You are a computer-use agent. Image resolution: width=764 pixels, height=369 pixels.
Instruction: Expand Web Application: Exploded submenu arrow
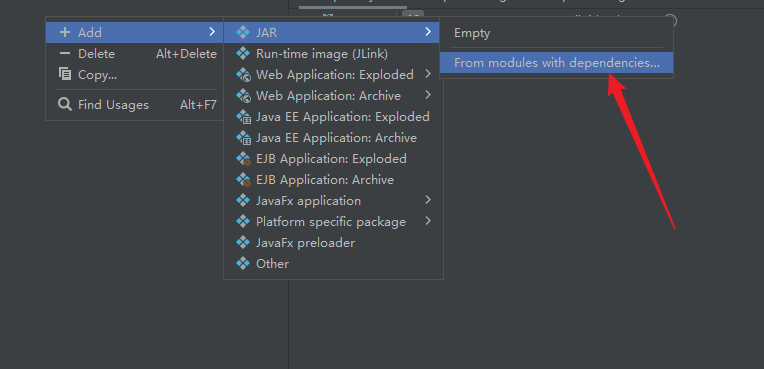[x=428, y=74]
